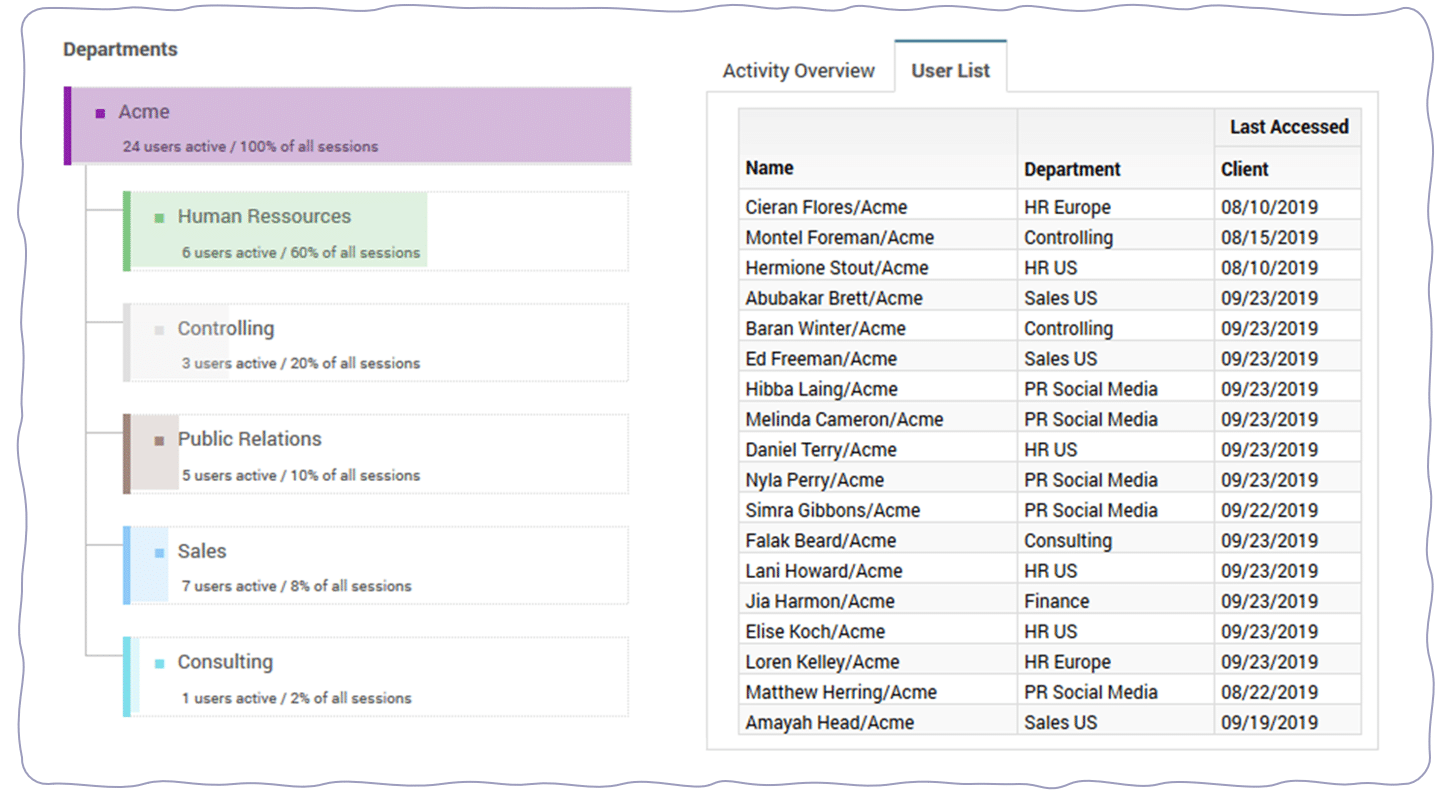Select the Amayah Head/Acme entry

[829, 722]
